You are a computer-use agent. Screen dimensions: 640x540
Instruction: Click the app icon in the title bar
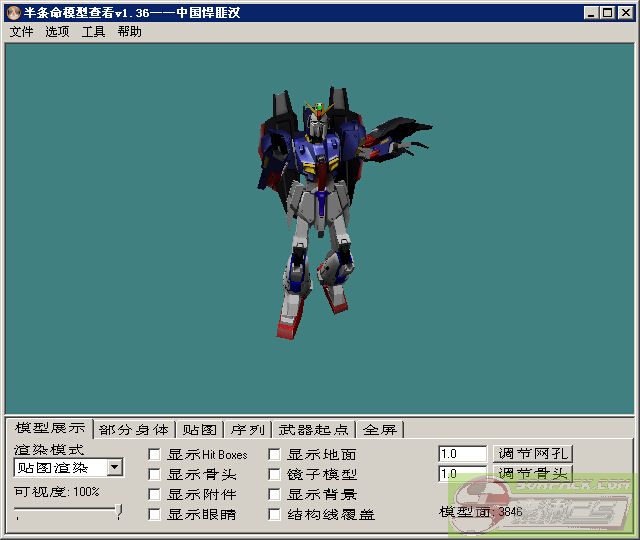coord(13,12)
